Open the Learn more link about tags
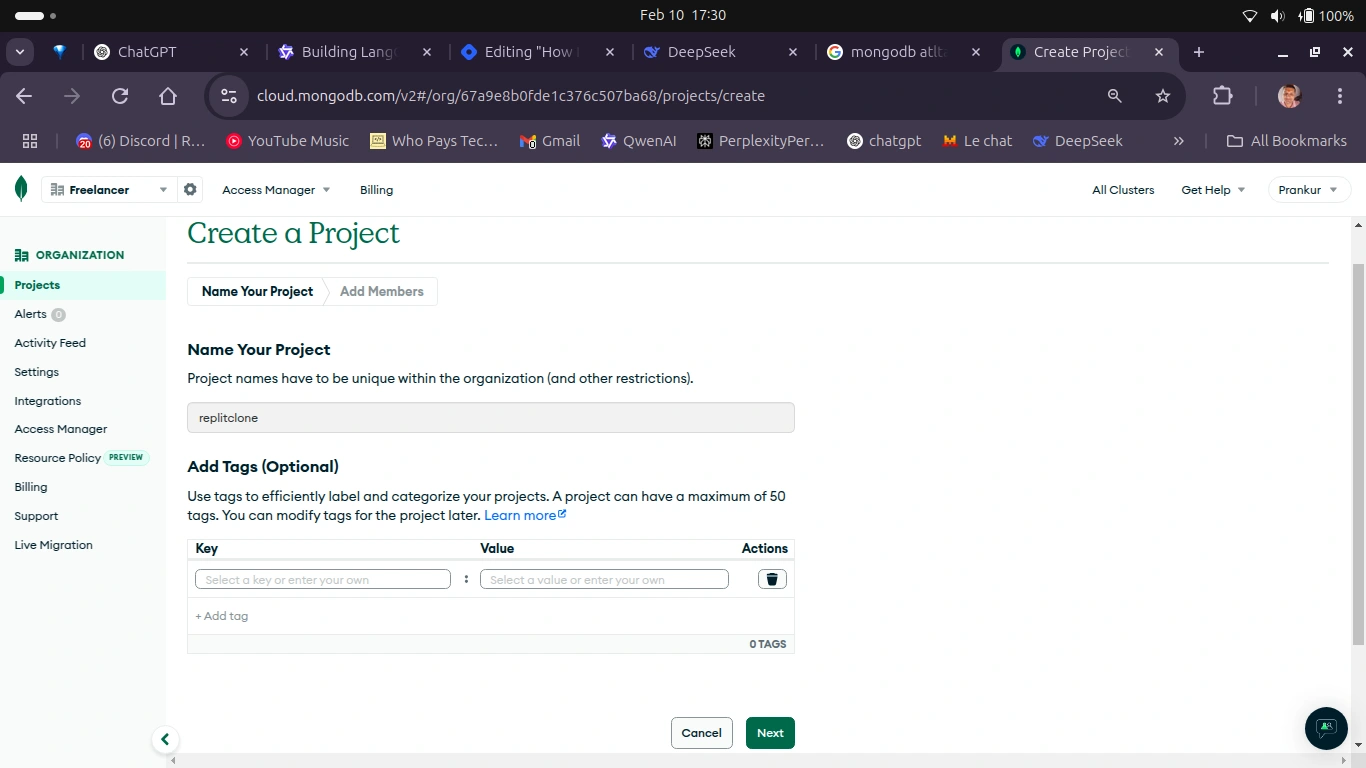This screenshot has height=768, width=1366. (520, 514)
